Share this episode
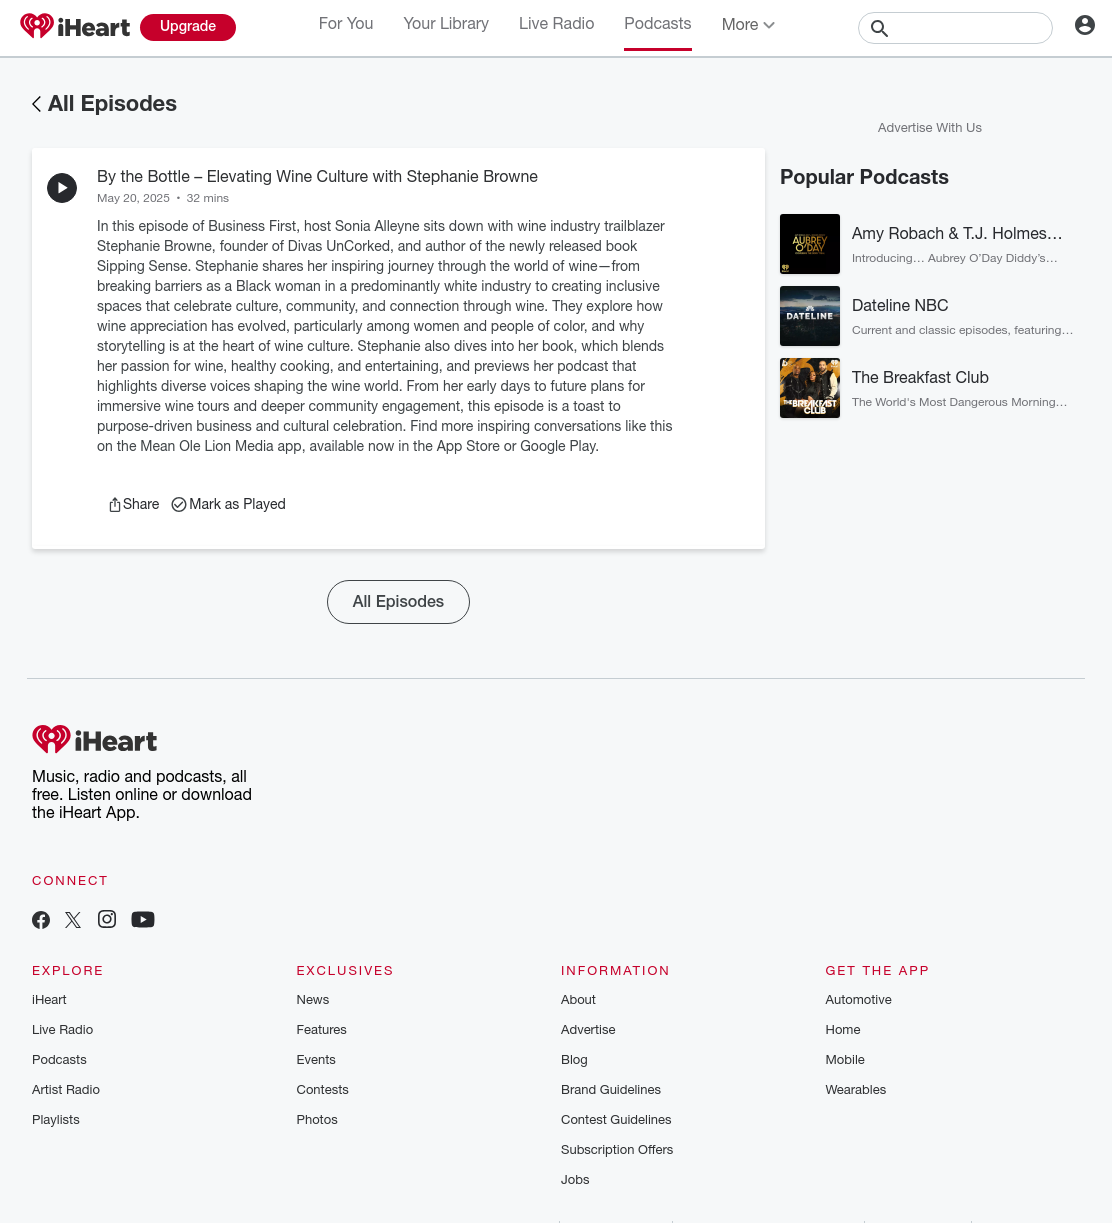The height and width of the screenshot is (1223, 1112). [134, 504]
